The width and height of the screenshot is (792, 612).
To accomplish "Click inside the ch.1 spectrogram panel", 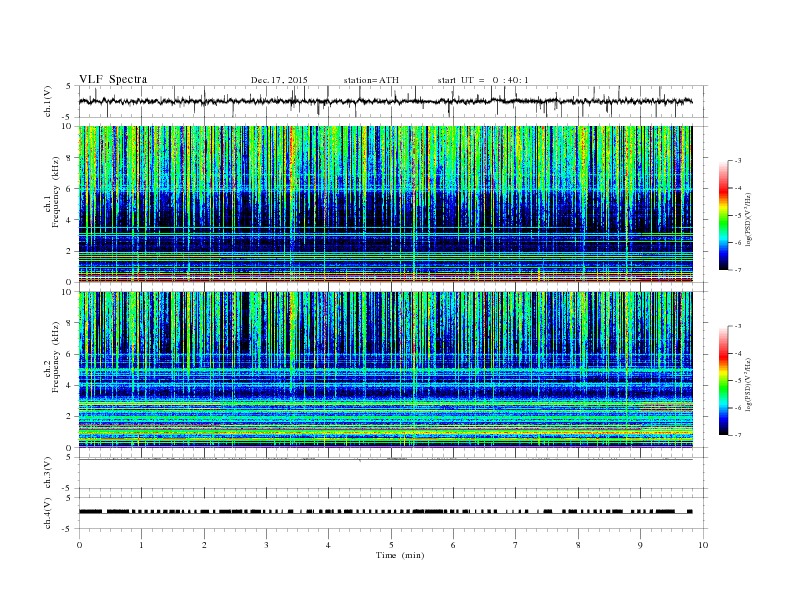I will tap(386, 204).
